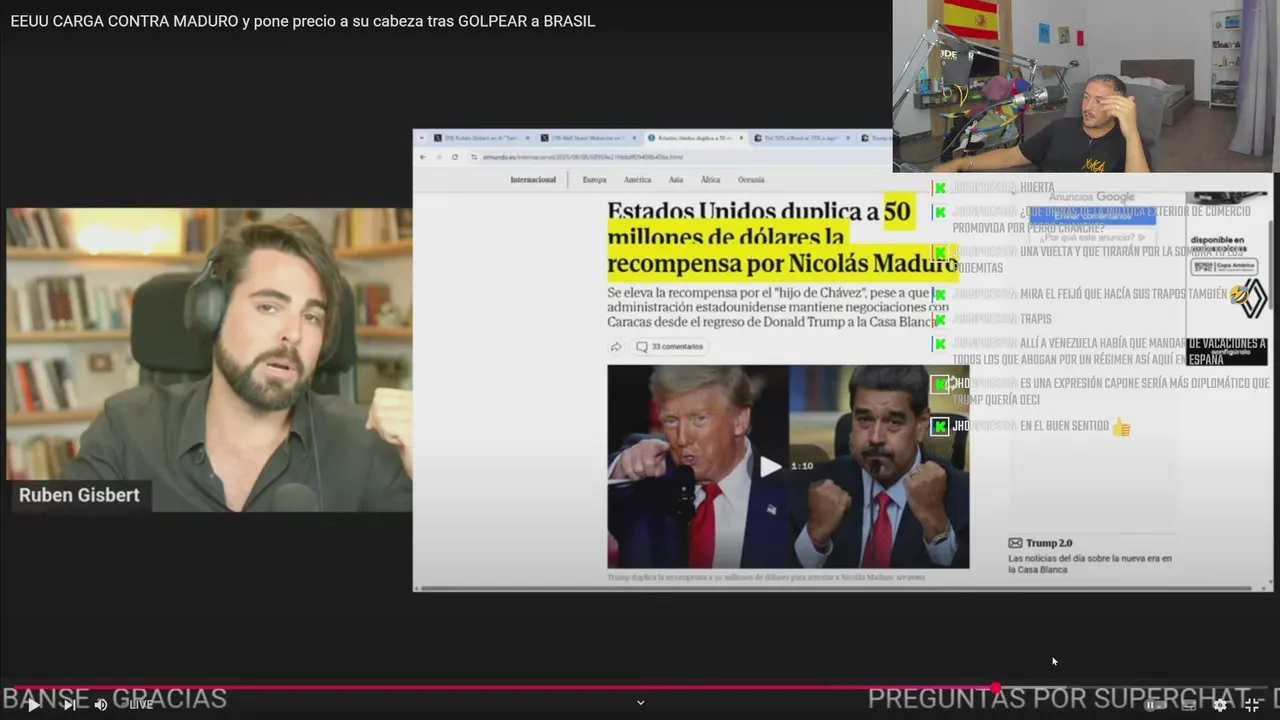This screenshot has height=720, width=1280.
Task: Close the Del 50% a Brasil tab
Action: [850, 138]
